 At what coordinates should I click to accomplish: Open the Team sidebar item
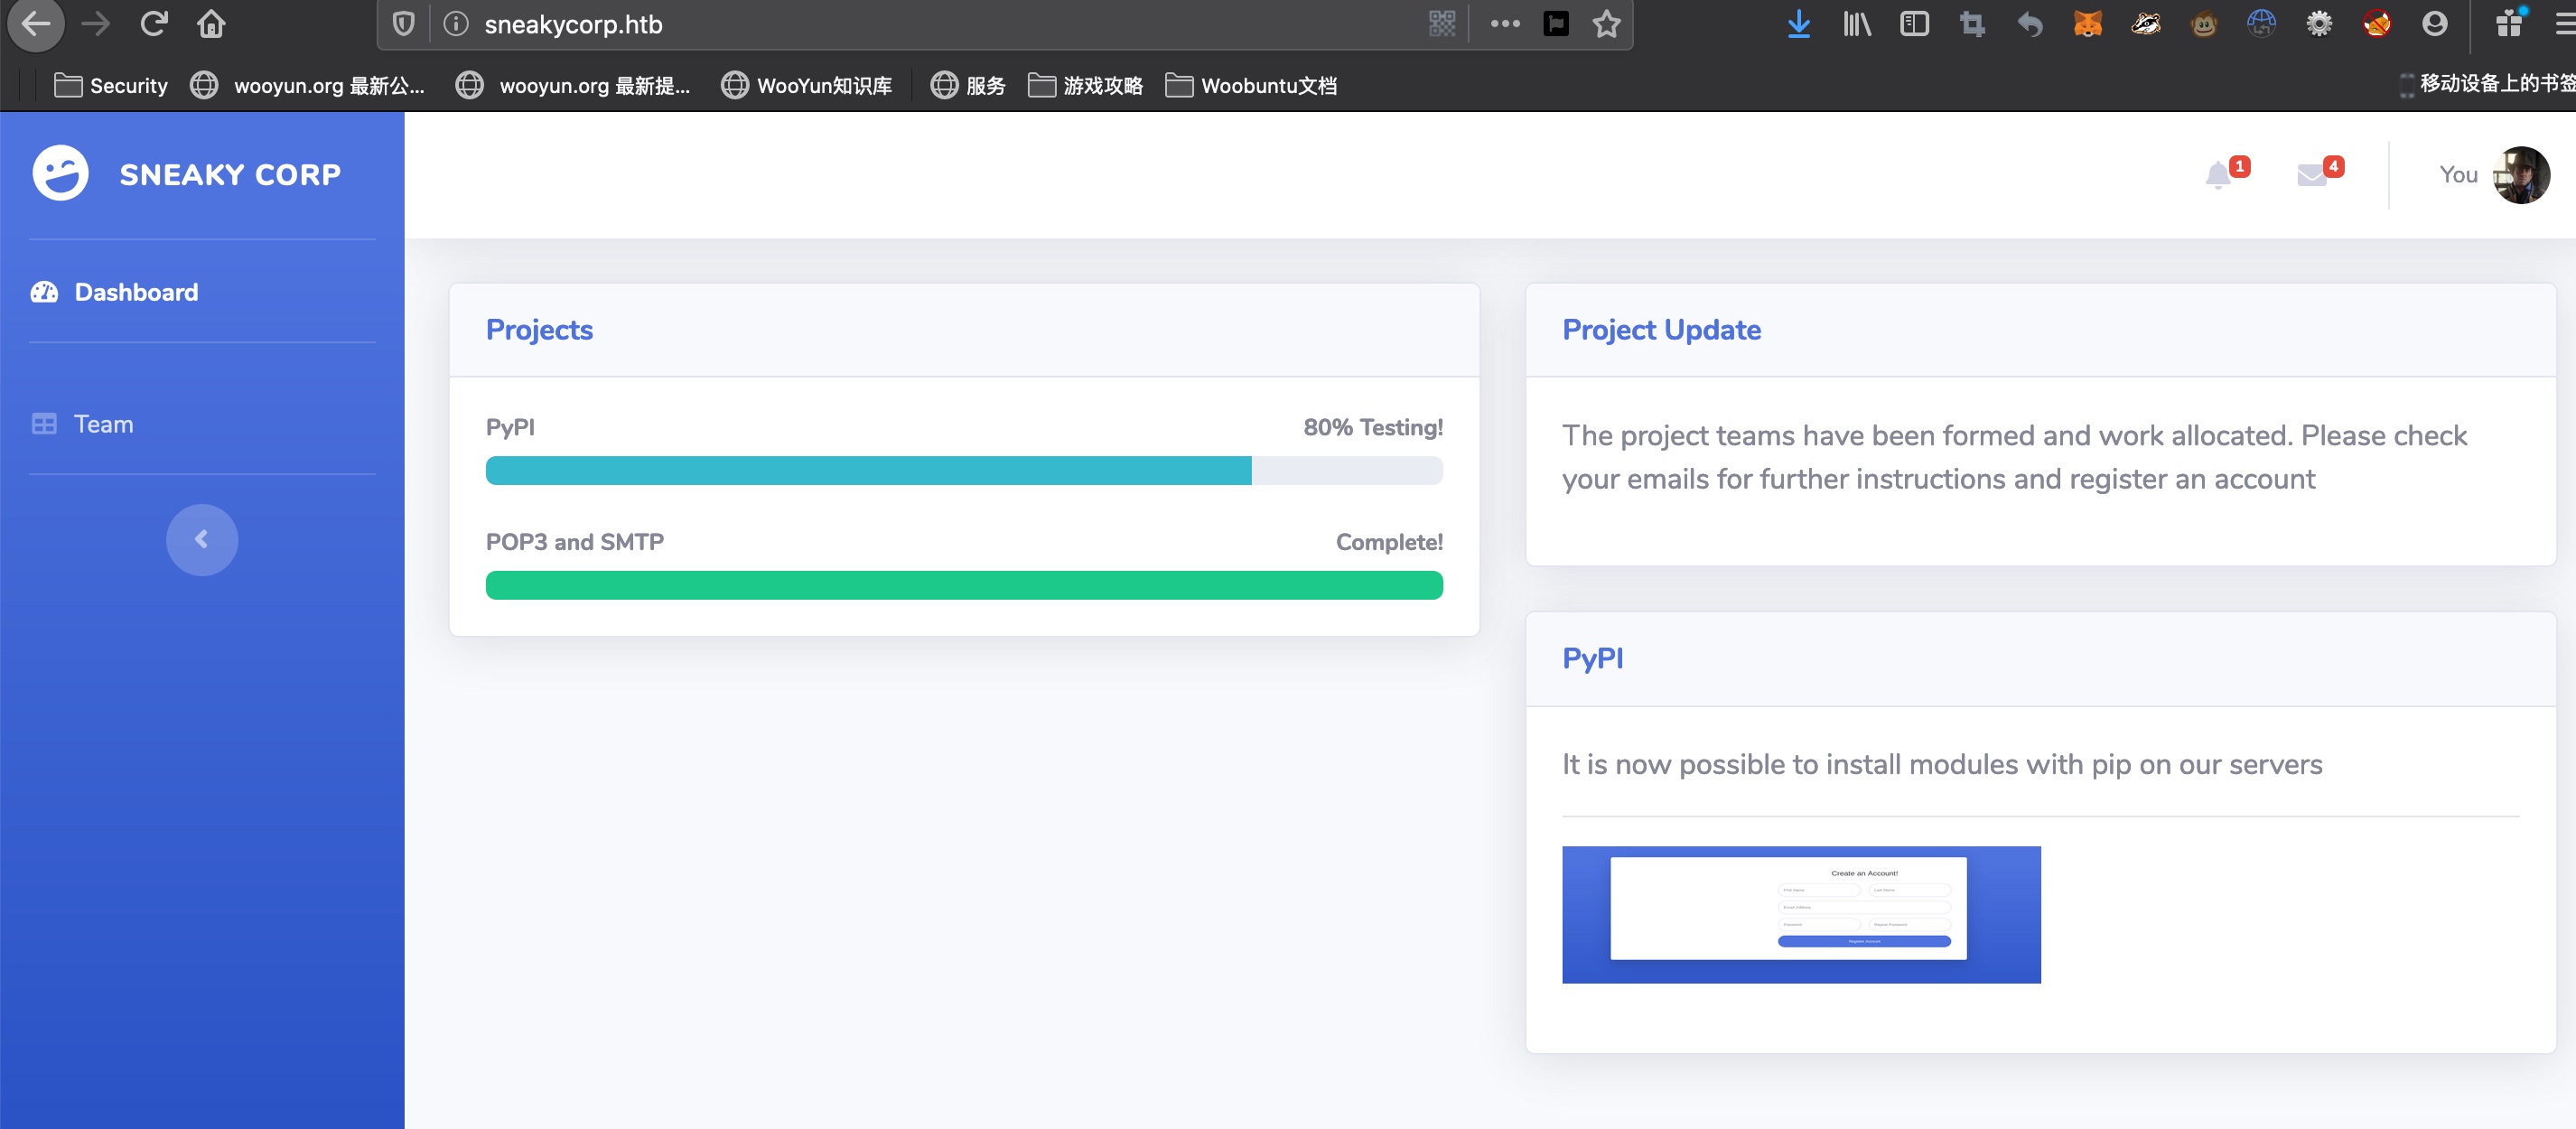103,424
